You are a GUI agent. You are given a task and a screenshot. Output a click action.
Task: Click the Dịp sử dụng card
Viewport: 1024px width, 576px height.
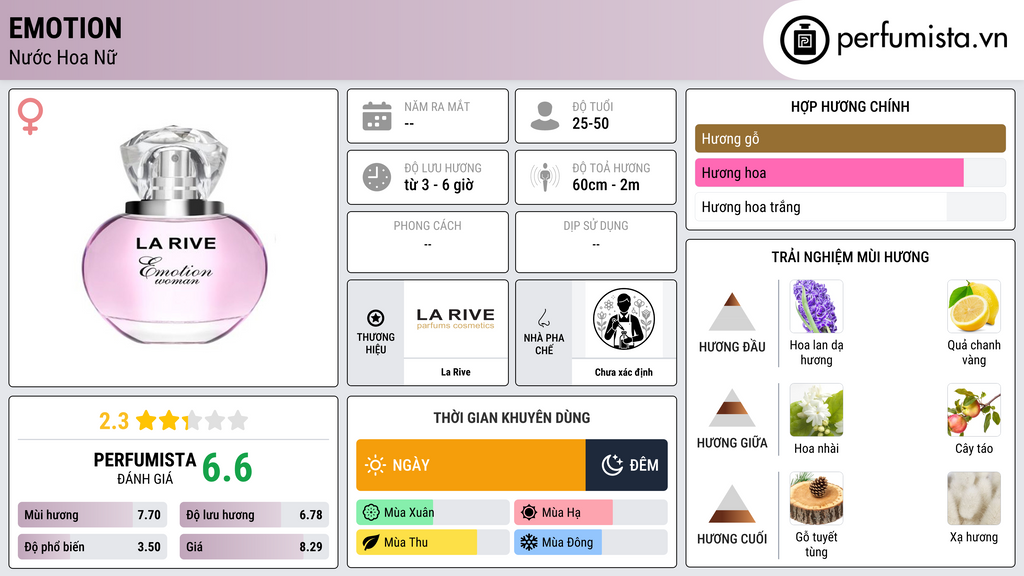pos(596,242)
